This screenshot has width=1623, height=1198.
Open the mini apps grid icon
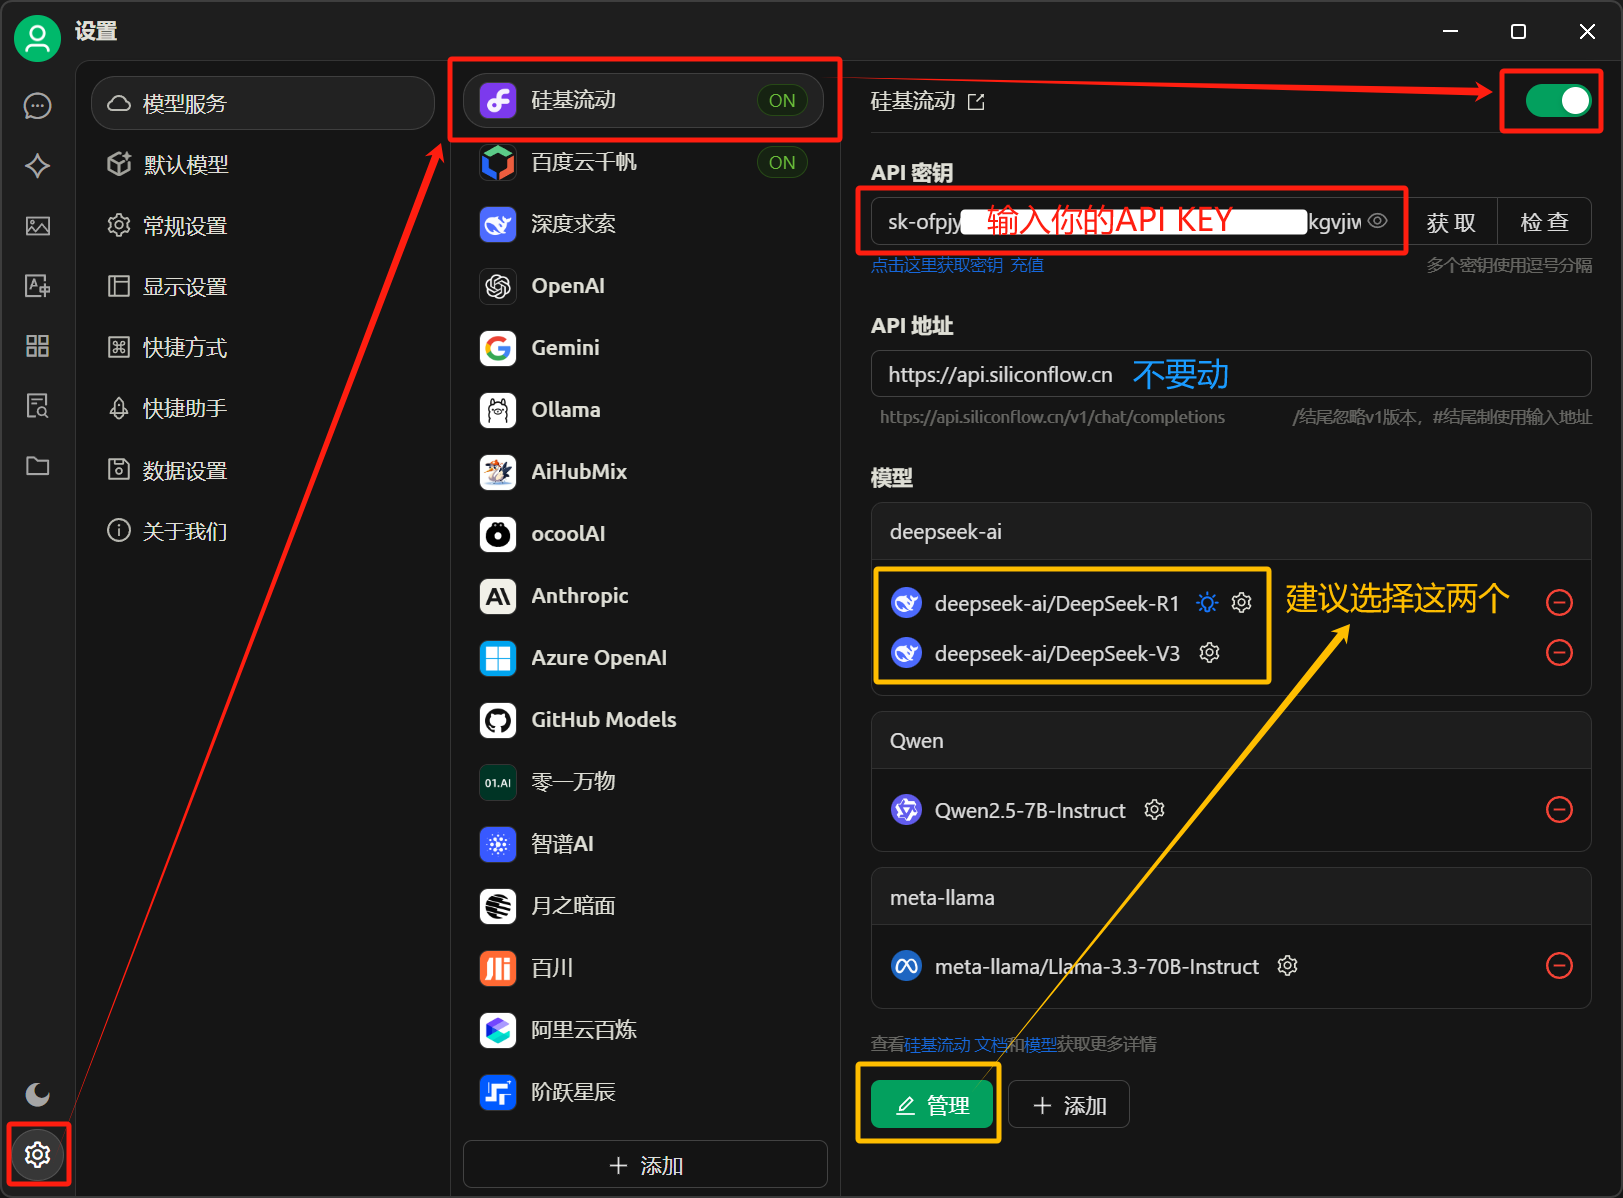(x=38, y=346)
